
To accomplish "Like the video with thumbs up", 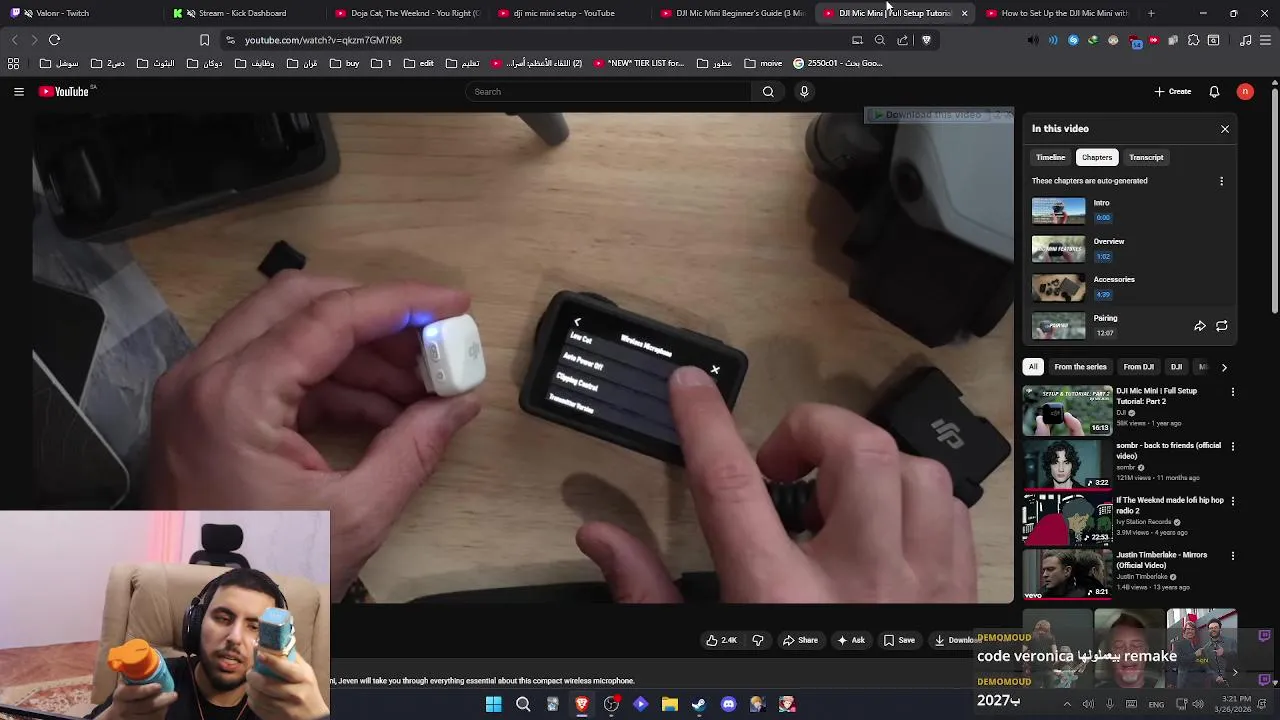I will pyautogui.click(x=721, y=640).
